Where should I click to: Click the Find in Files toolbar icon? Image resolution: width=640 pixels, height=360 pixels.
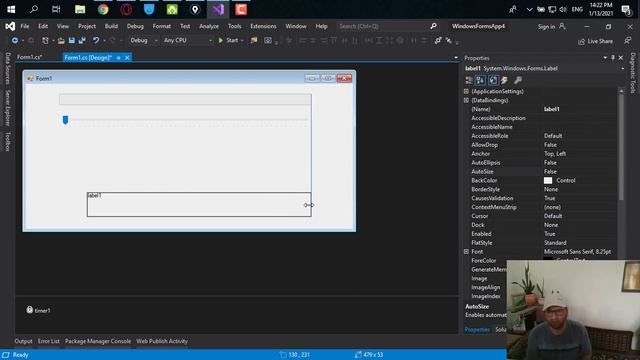pyautogui.click(x=254, y=40)
